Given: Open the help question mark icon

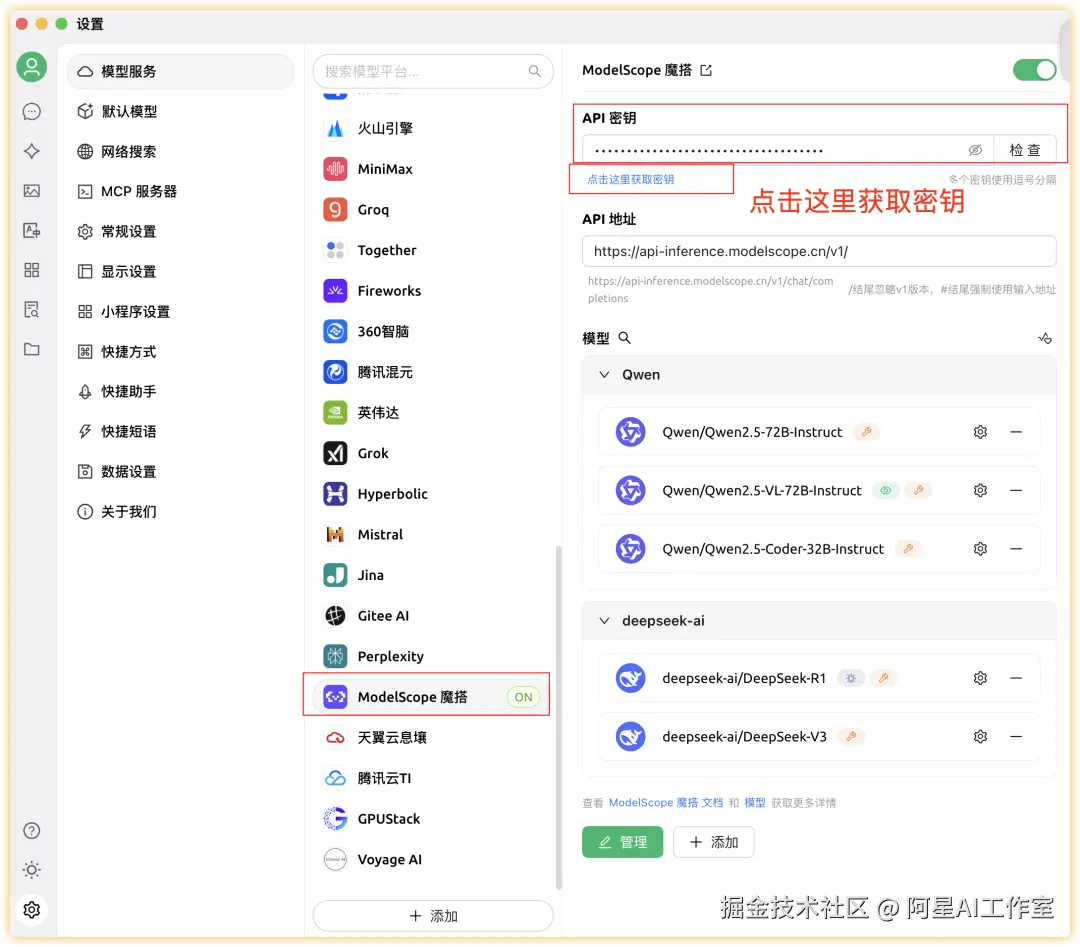Looking at the screenshot, I should [x=32, y=831].
